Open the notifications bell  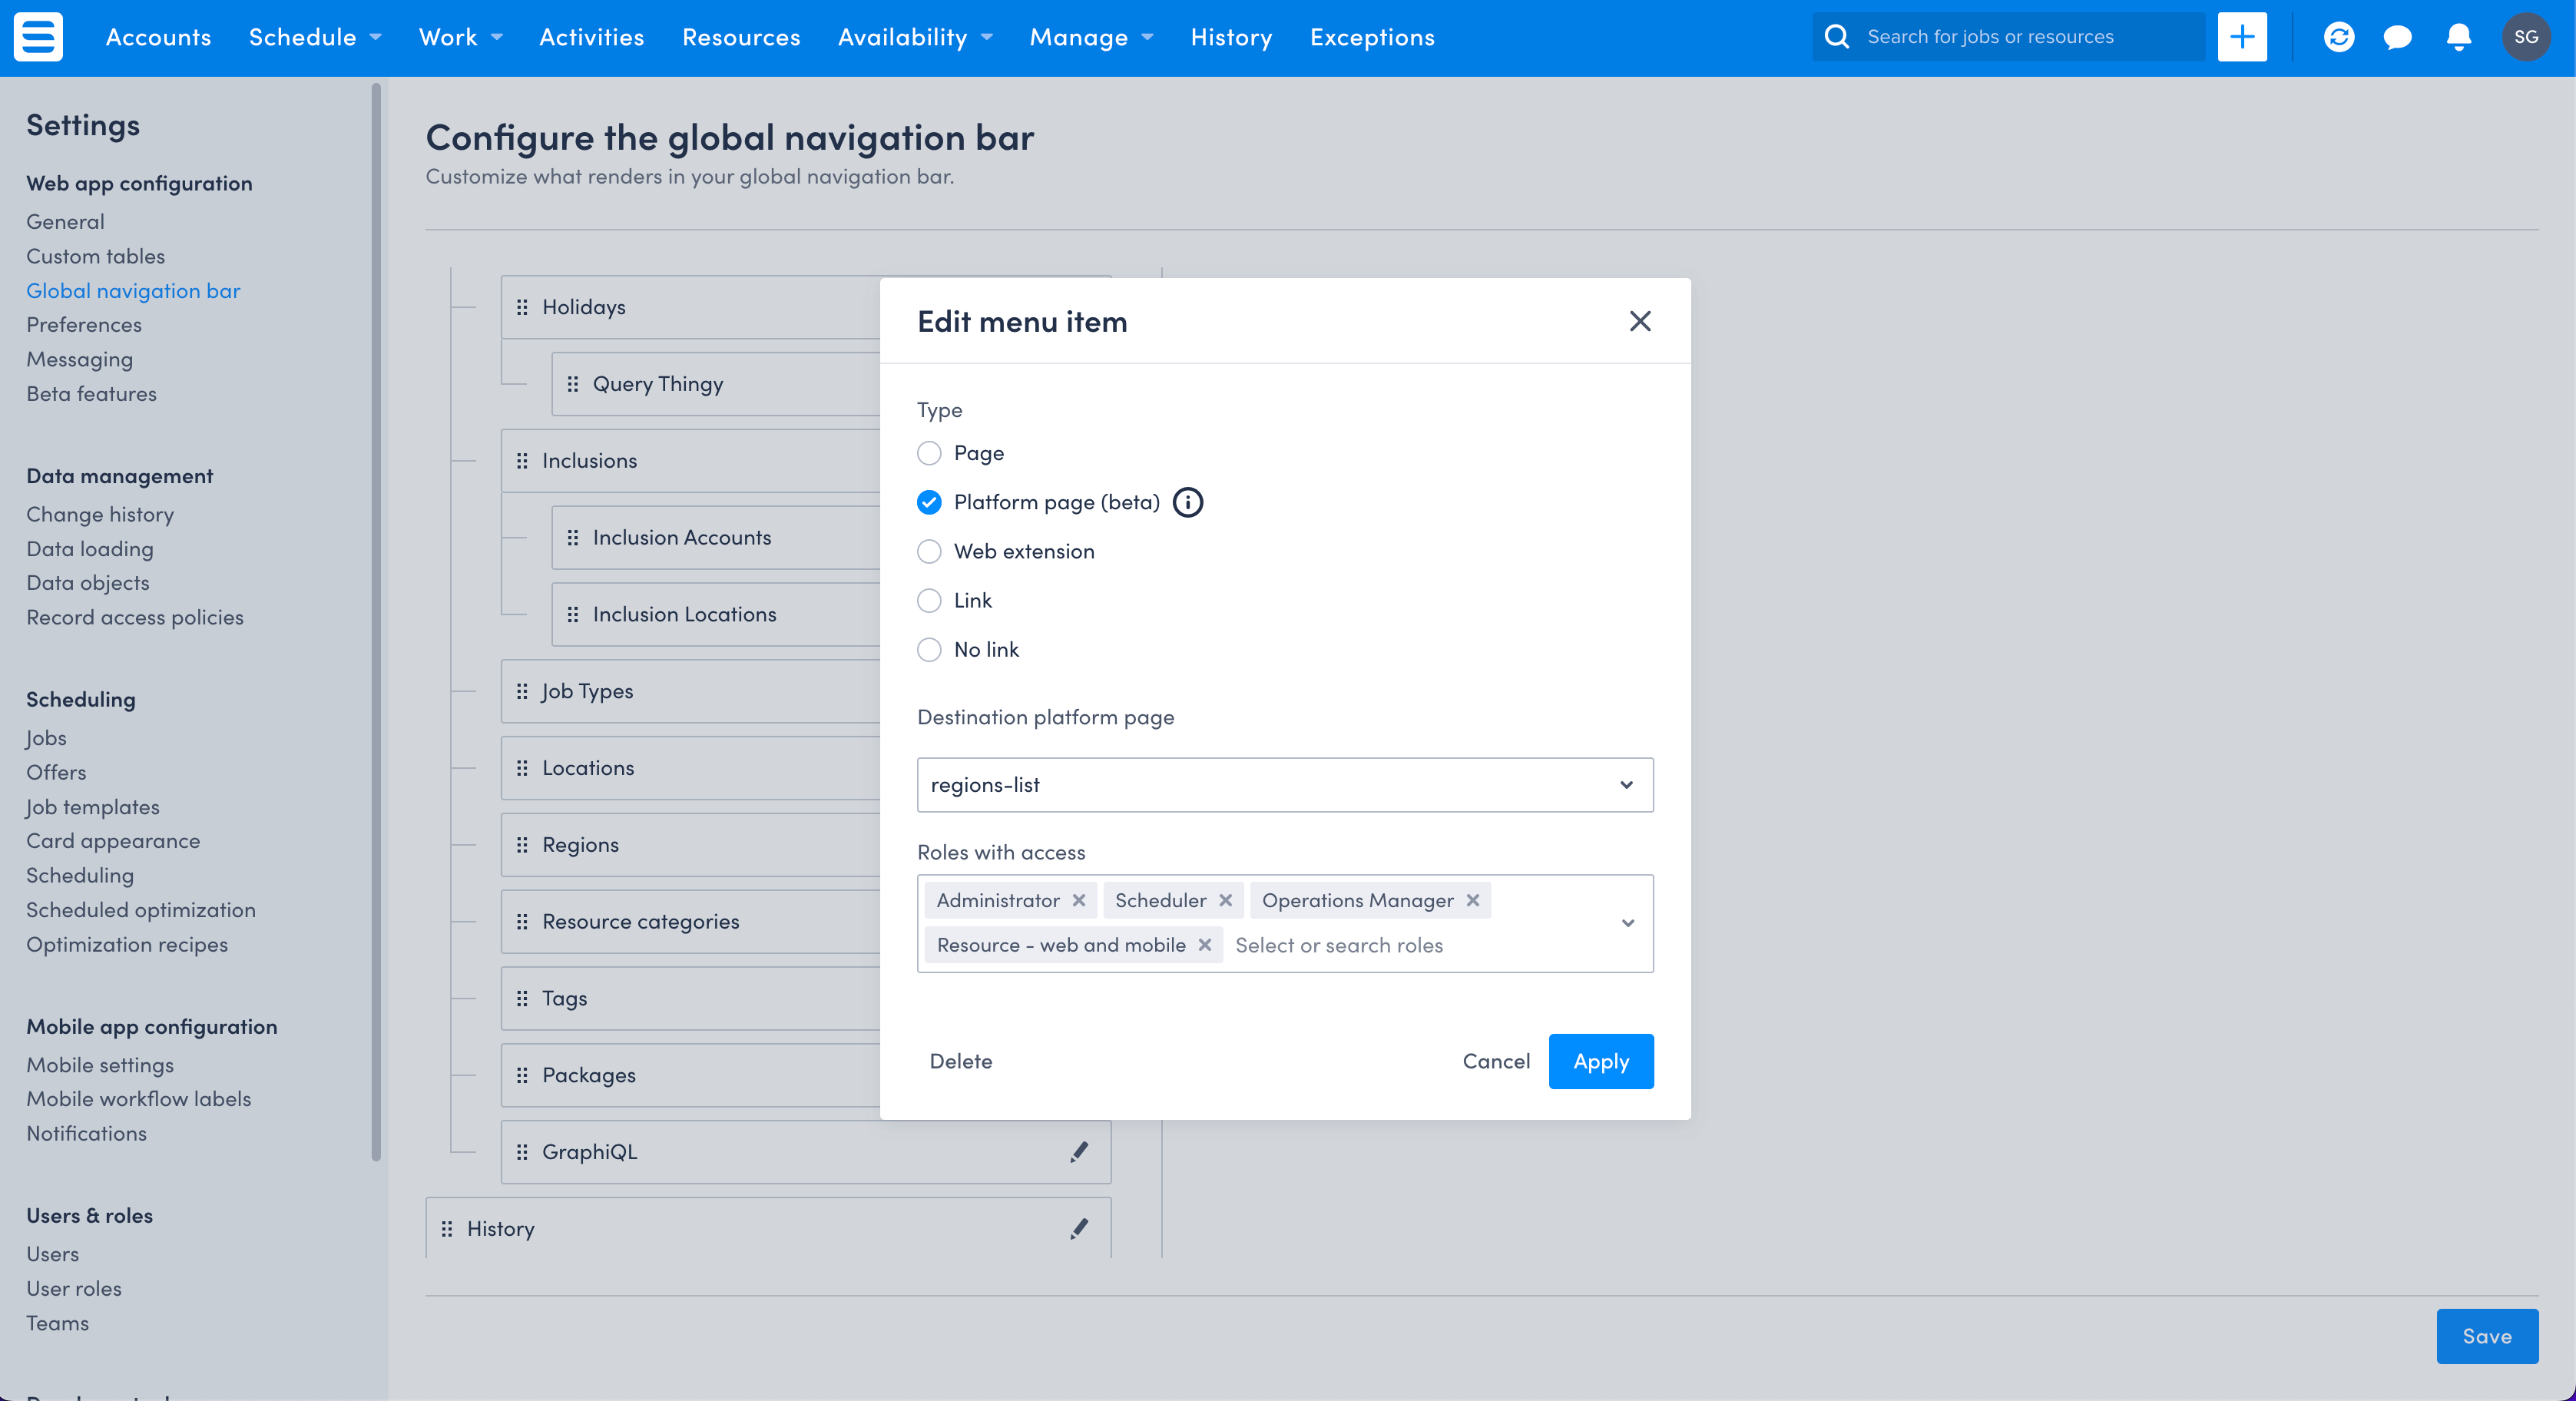2458,37
